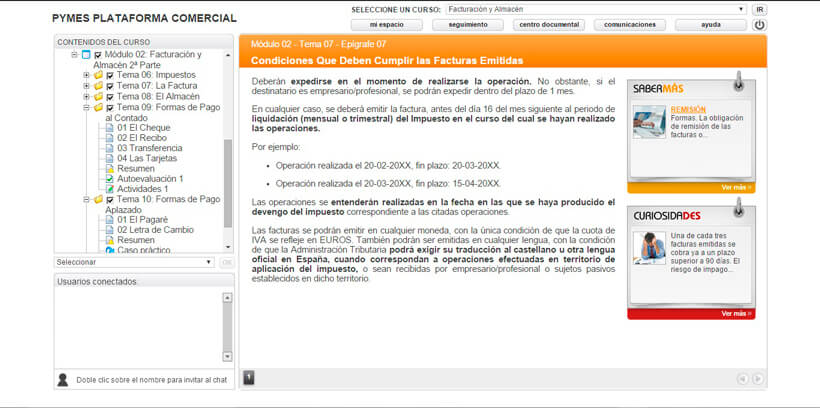Expand Tema 08: El Almacén node

(86, 97)
